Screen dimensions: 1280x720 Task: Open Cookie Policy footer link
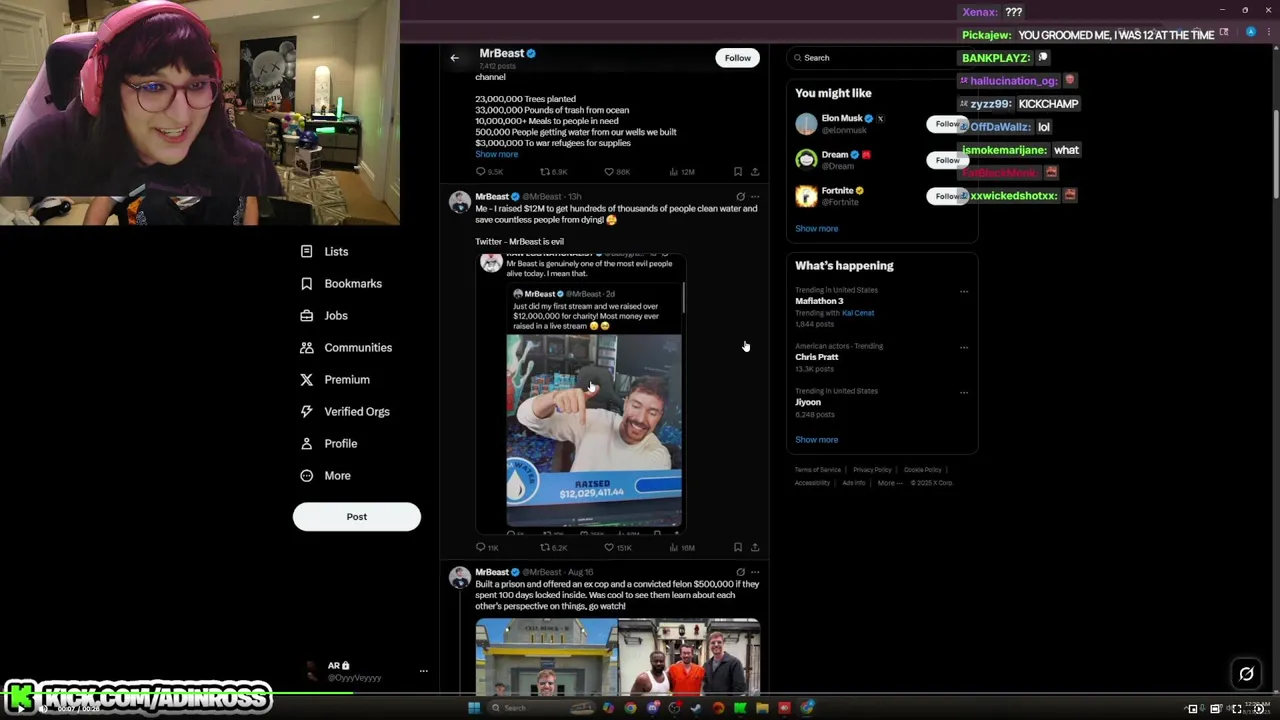coord(922,470)
